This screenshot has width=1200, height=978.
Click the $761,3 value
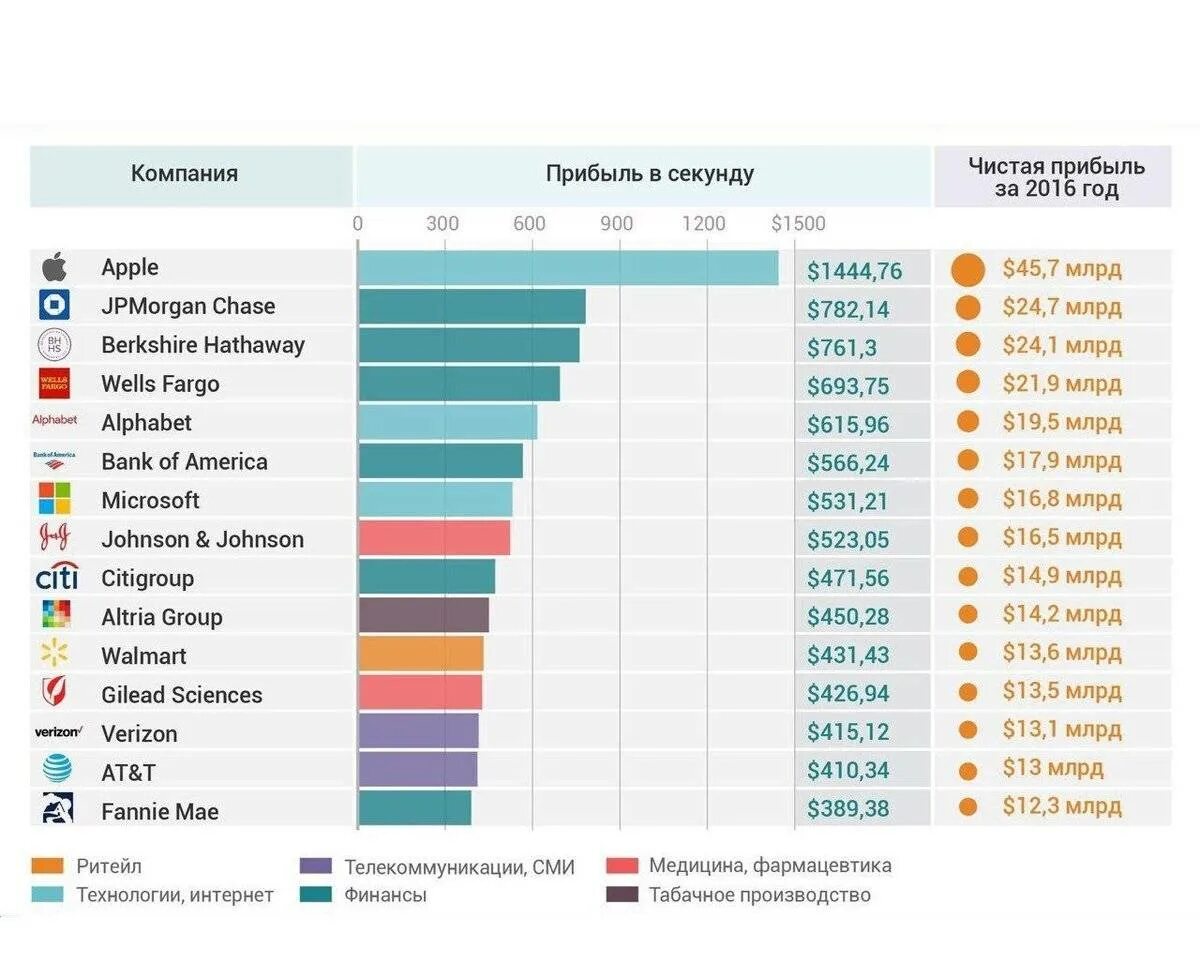coord(841,348)
